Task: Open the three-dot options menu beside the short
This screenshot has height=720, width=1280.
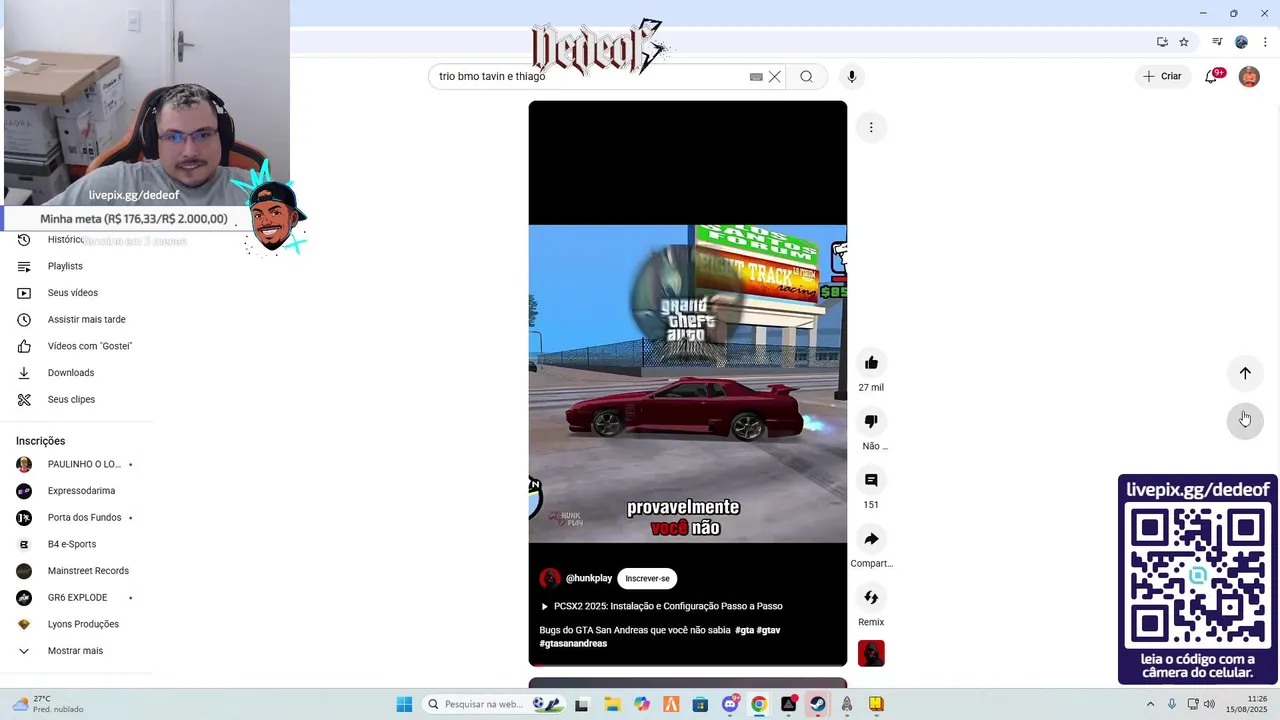Action: coord(871,127)
